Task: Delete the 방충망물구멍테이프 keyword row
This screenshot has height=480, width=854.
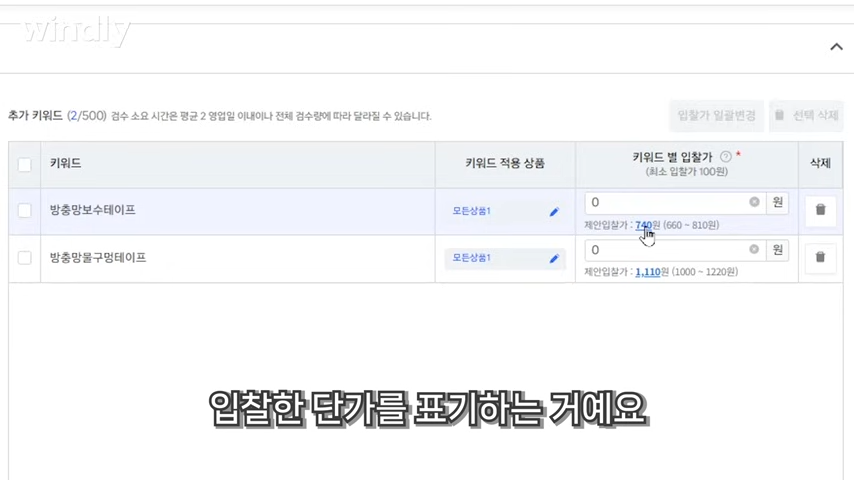Action: [820, 257]
